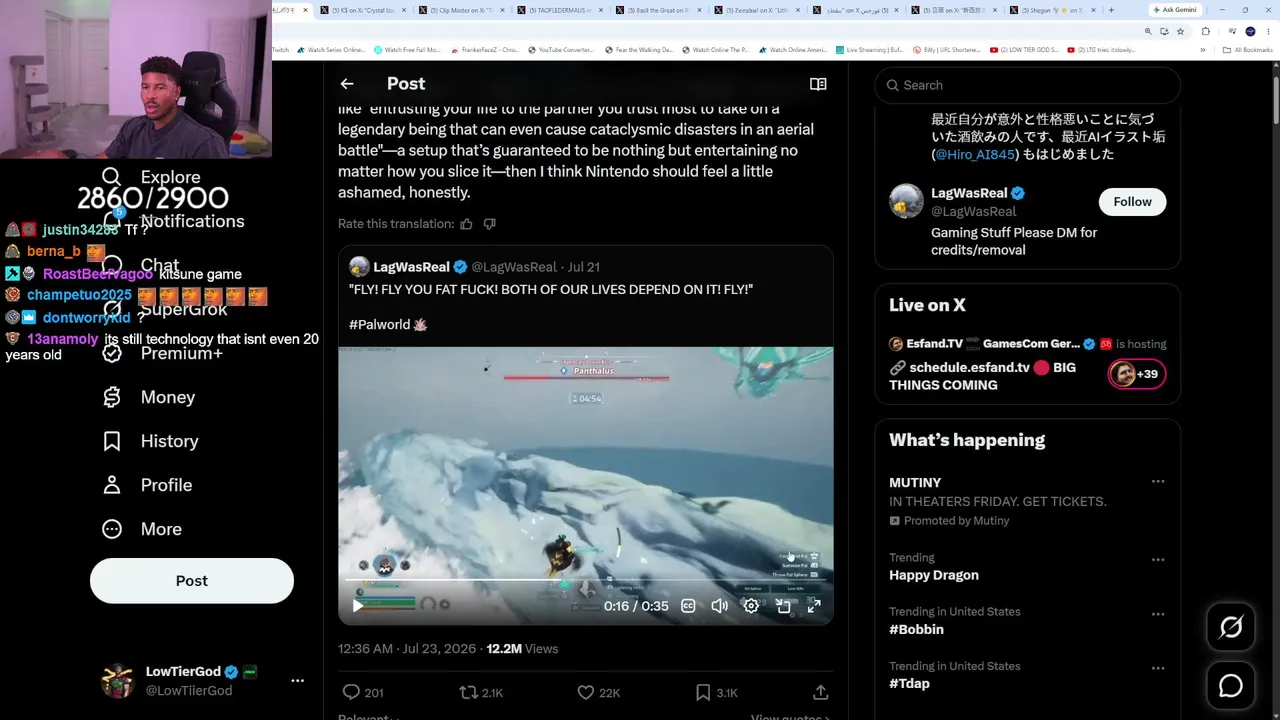Open the browser profile avatar
Viewport: 1280px width, 720px height.
coord(1250,32)
